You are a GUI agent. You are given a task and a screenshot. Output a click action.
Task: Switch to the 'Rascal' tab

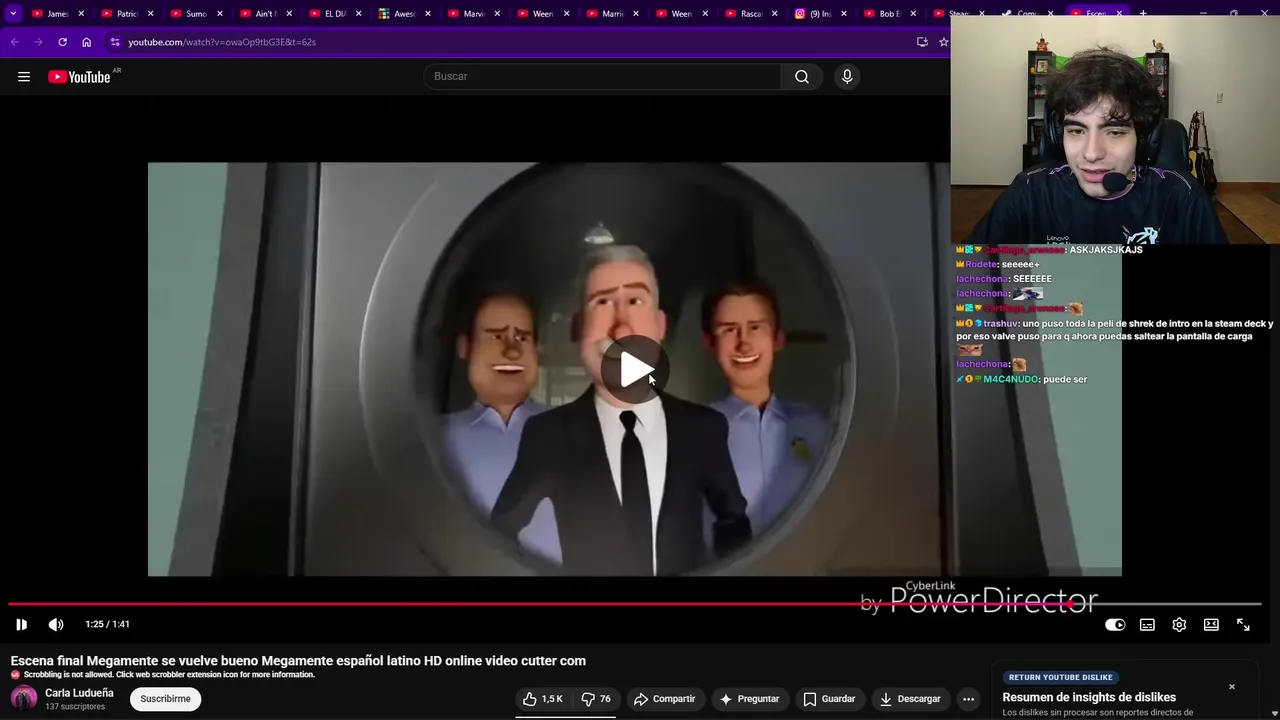(750, 14)
